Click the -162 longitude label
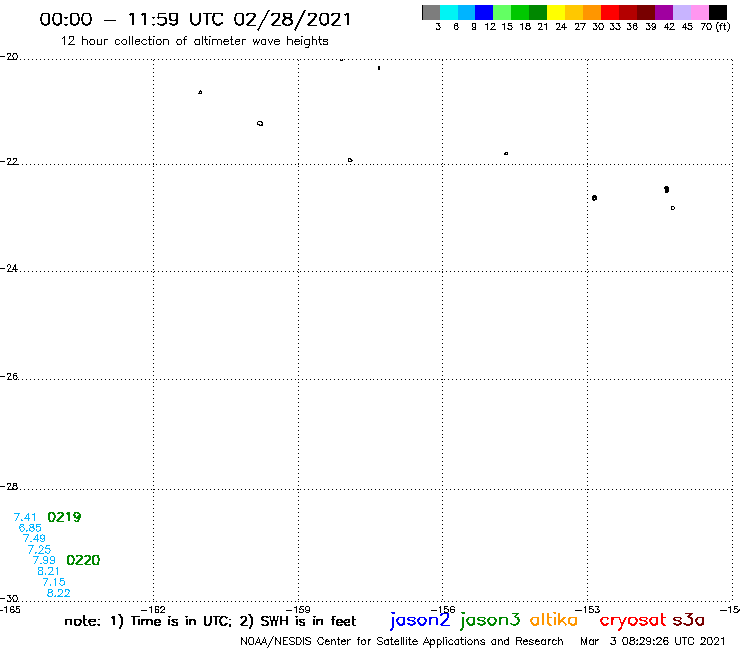This screenshot has height=650, width=740. click(x=153, y=609)
